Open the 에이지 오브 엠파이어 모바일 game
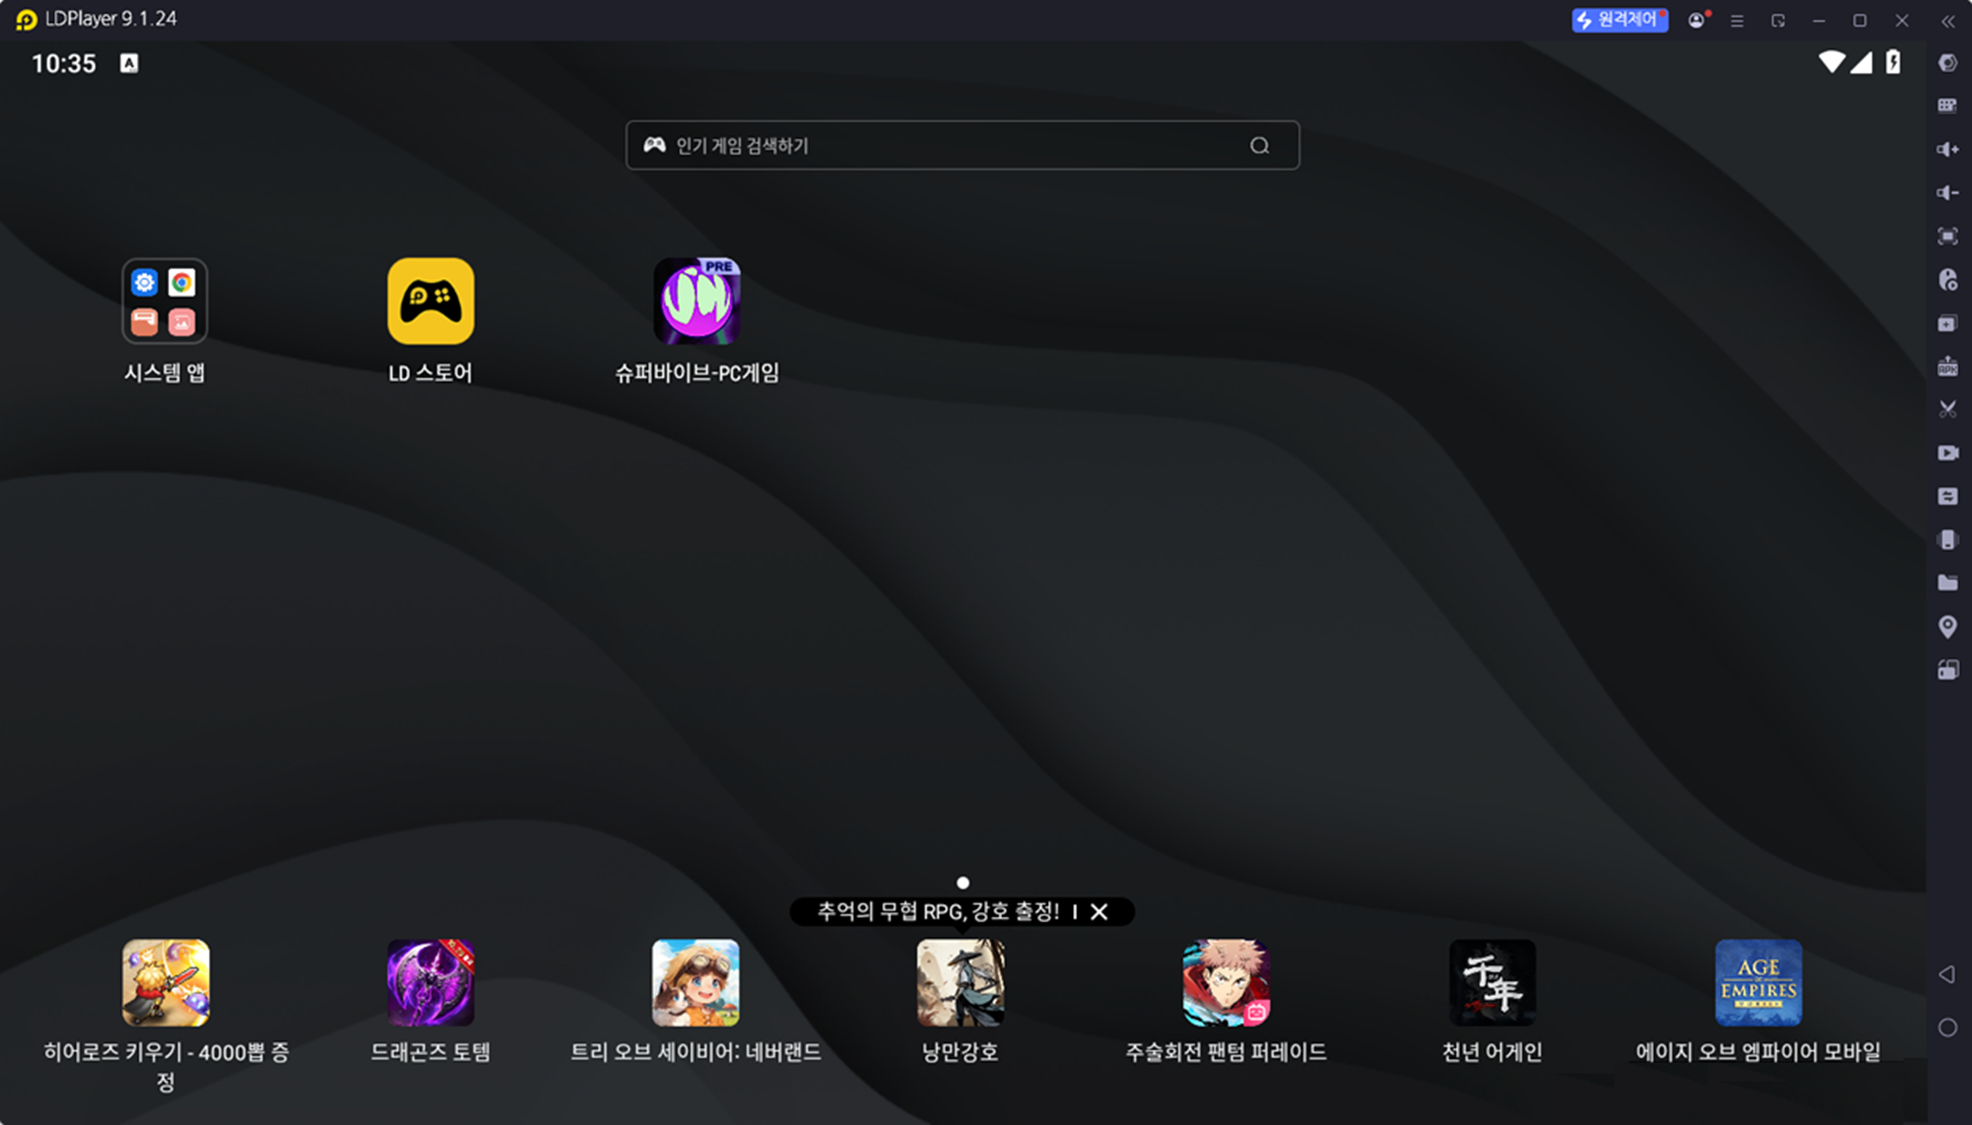The width and height of the screenshot is (1972, 1125). pos(1758,983)
